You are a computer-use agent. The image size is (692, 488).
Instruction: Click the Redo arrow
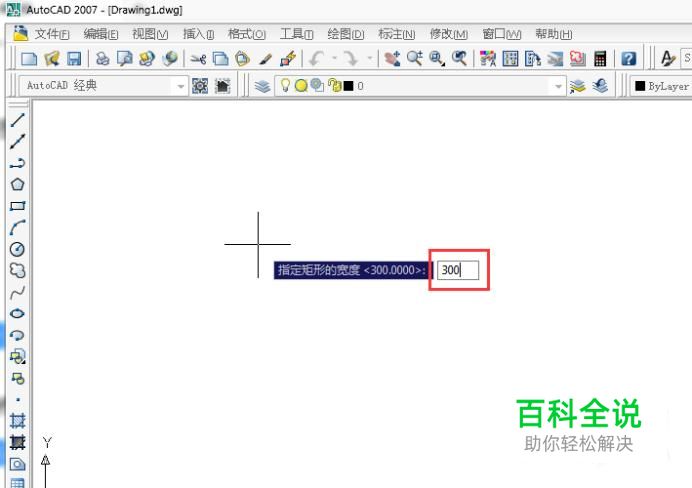[351, 58]
